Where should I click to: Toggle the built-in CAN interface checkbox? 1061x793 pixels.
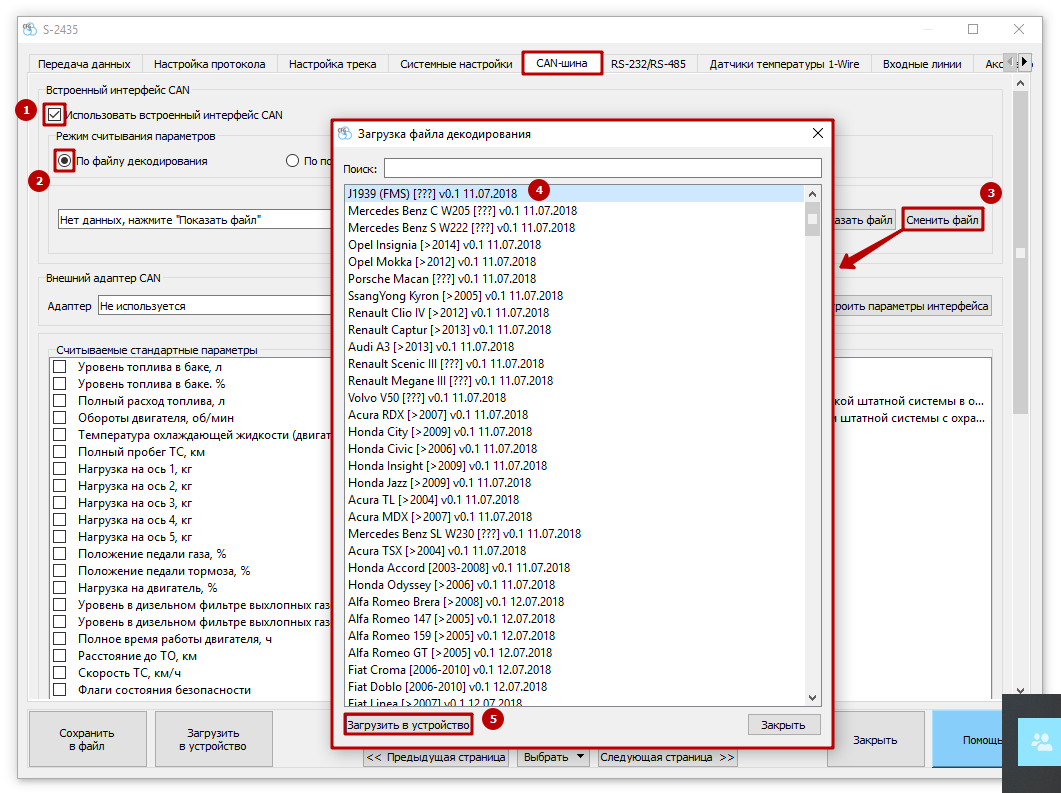pos(55,115)
